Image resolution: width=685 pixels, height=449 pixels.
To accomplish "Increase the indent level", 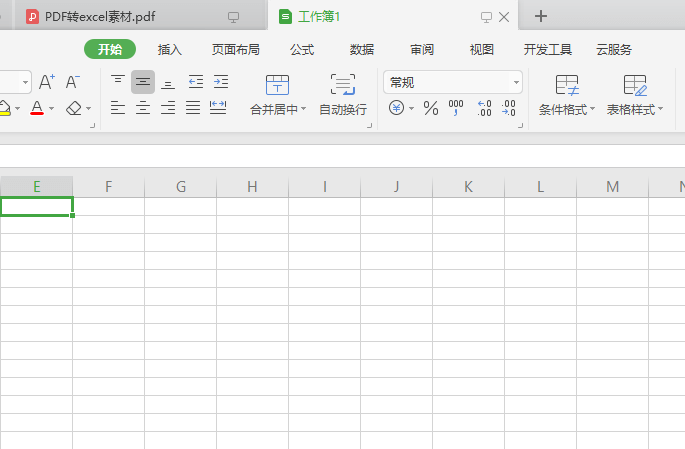I will tap(221, 82).
